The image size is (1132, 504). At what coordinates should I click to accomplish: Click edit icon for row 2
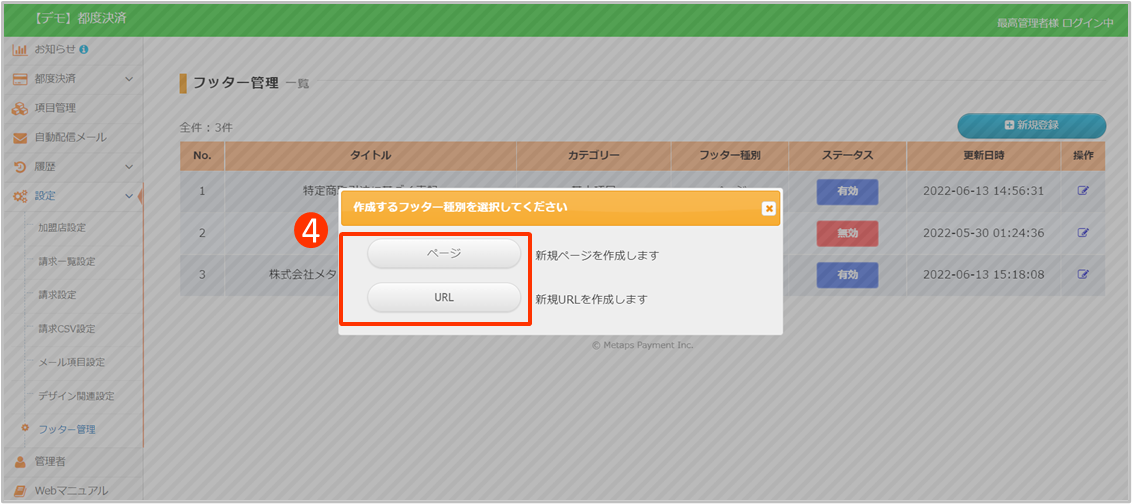(1083, 233)
